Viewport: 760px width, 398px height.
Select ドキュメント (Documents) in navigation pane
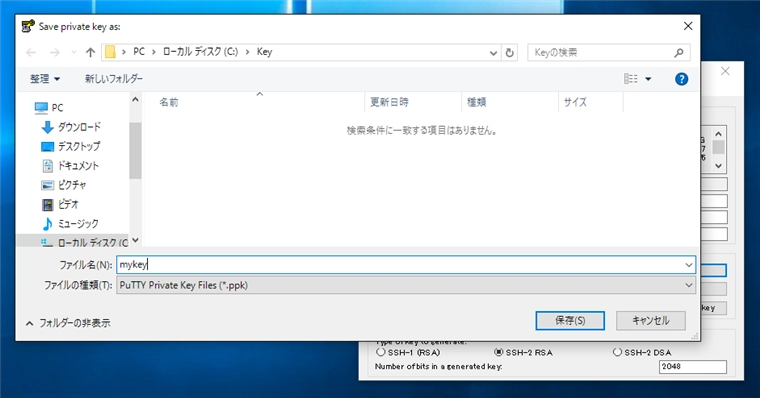(70, 166)
